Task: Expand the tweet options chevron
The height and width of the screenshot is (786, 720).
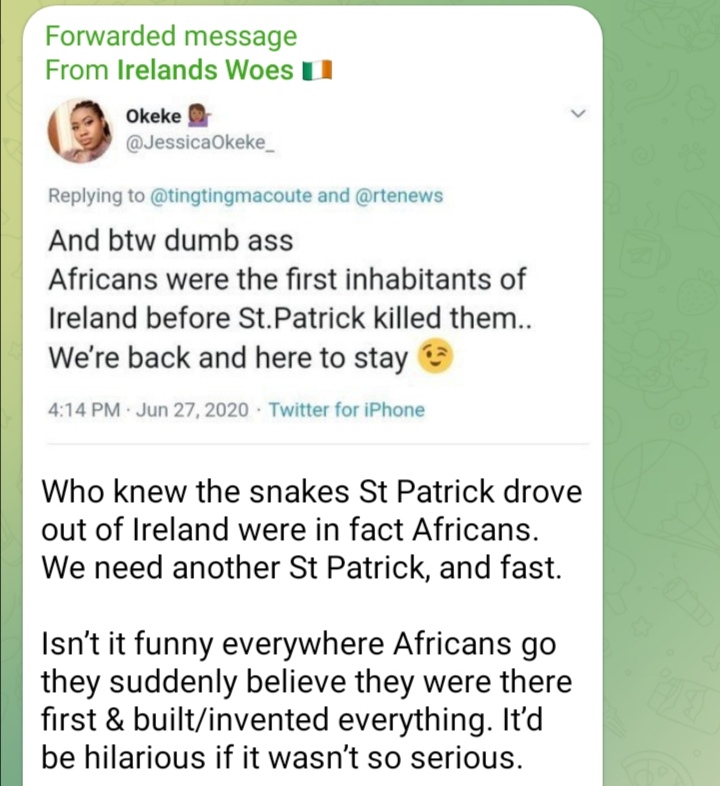Action: tap(577, 116)
